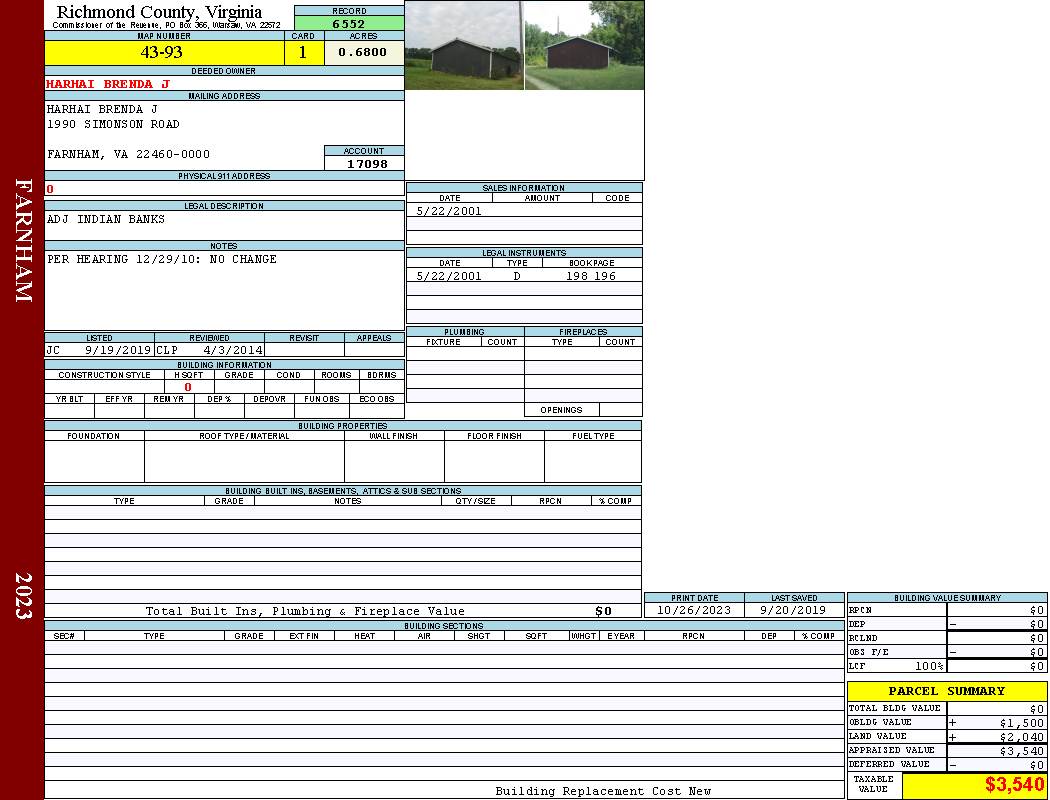Screen dimensions: 1050x800
Task: Click the H SQFT value 0
Action: pos(188,387)
